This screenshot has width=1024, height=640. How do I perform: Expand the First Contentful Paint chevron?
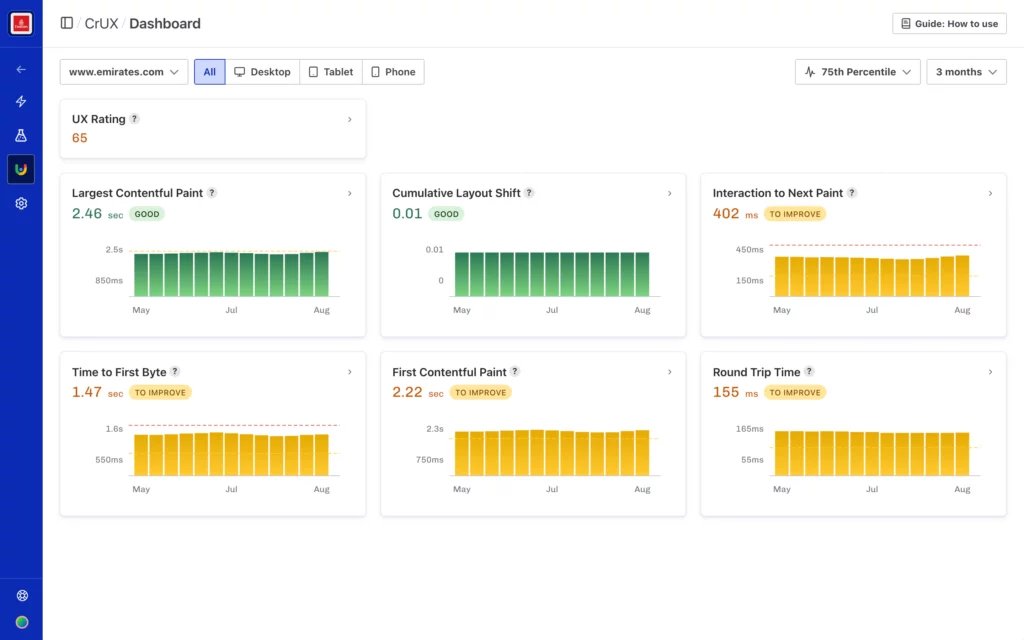click(x=669, y=372)
